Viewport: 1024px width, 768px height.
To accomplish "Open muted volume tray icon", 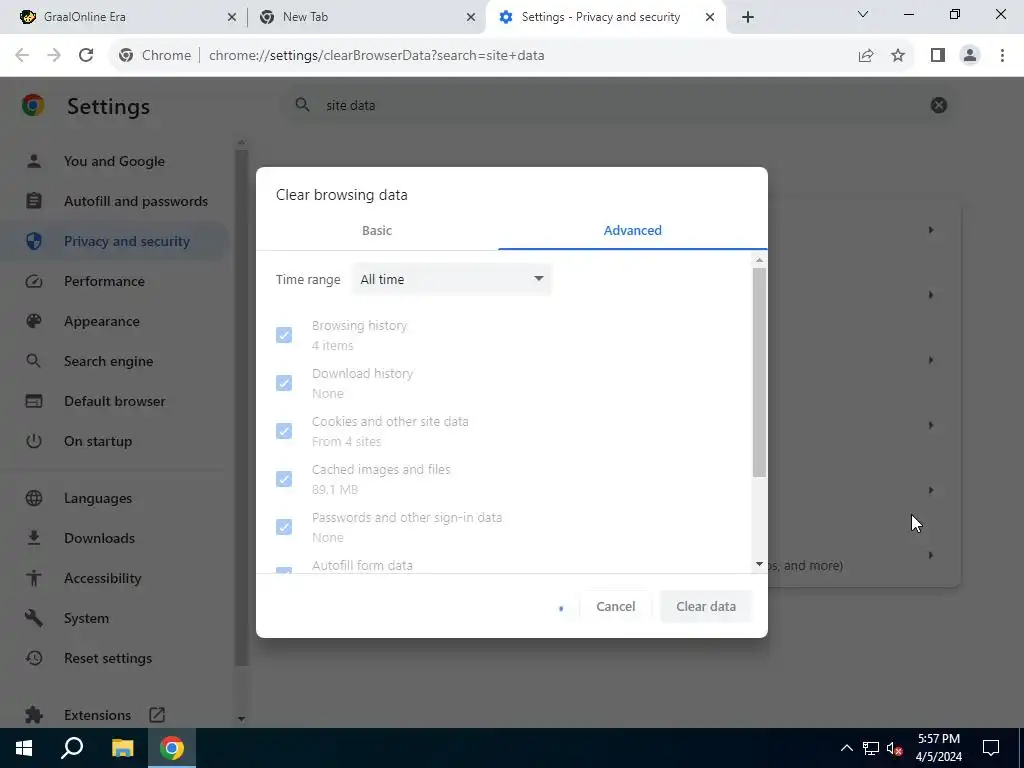I will click(894, 748).
